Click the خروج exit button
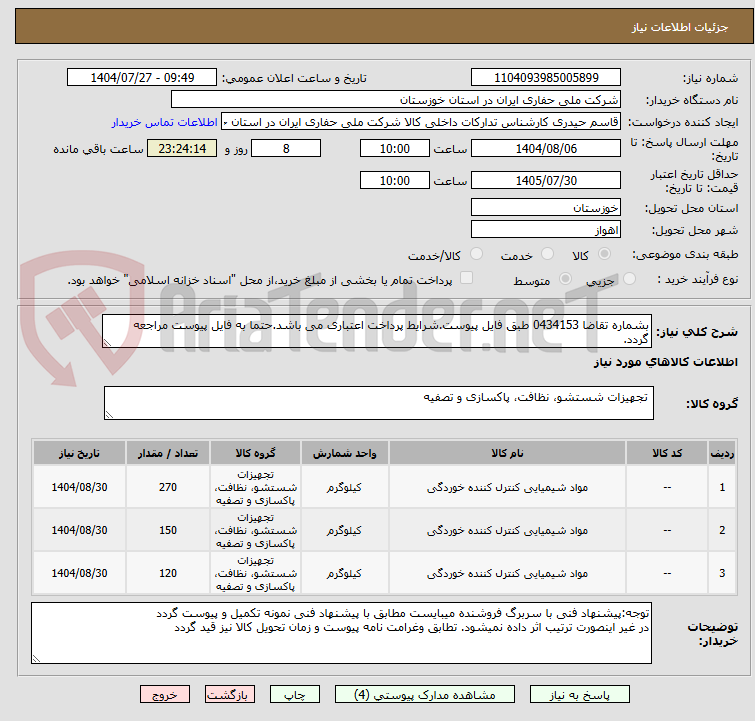Image resolution: width=755 pixels, height=721 pixels. coord(165,695)
